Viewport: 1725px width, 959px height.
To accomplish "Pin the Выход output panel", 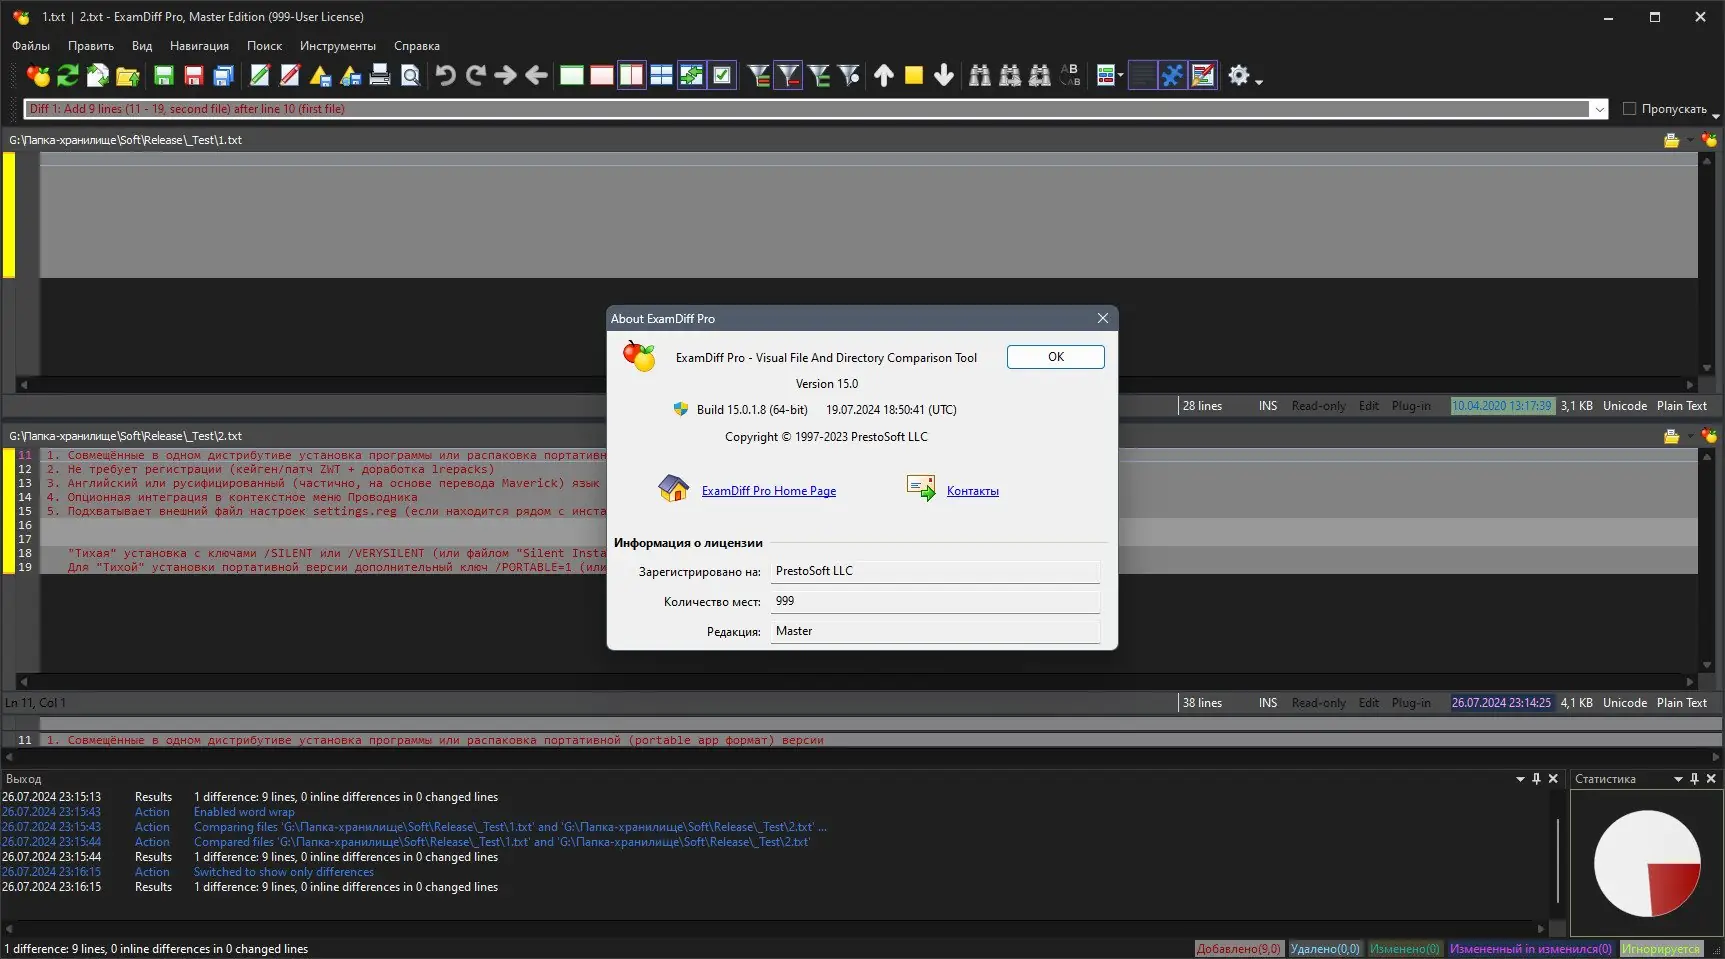I will coord(1537,779).
